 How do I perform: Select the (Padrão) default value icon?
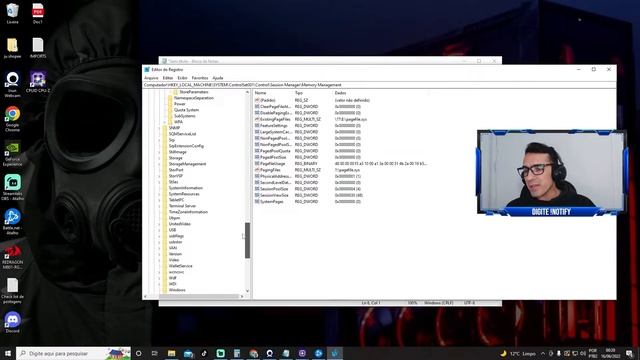(x=257, y=100)
